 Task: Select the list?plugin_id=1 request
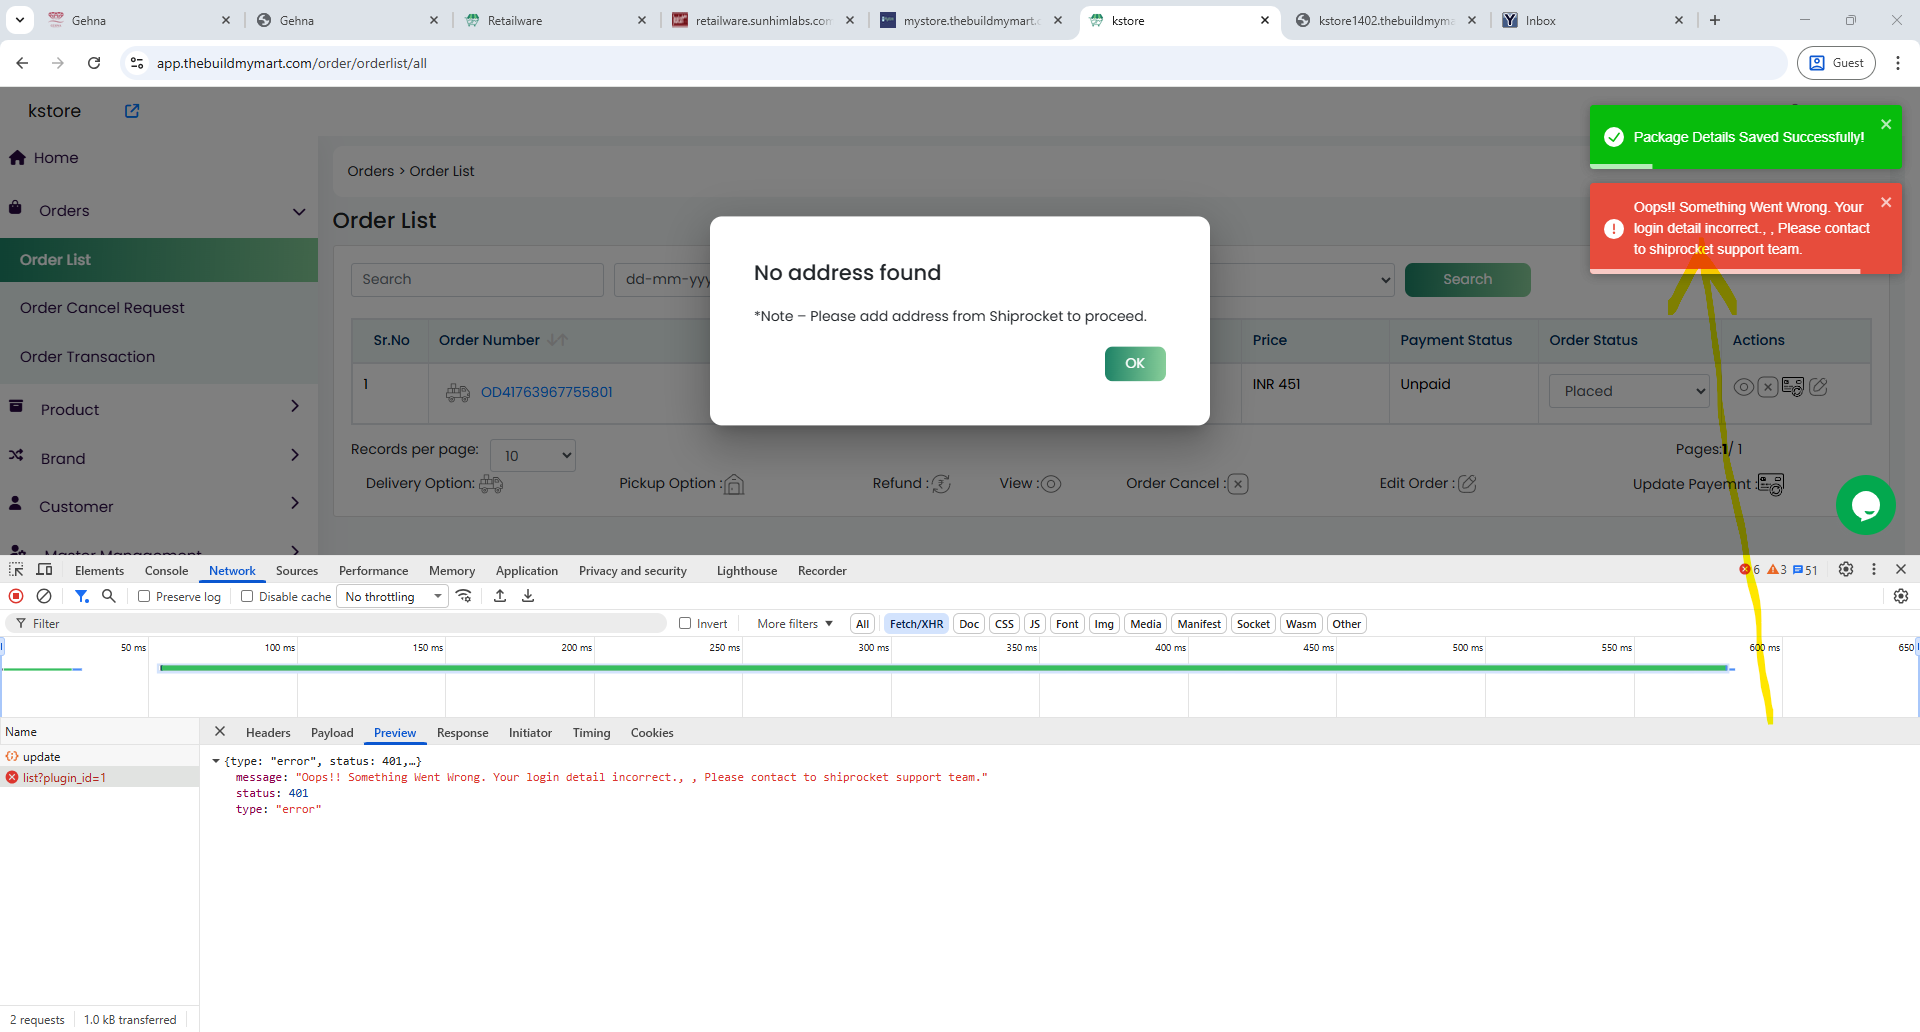tap(99, 777)
